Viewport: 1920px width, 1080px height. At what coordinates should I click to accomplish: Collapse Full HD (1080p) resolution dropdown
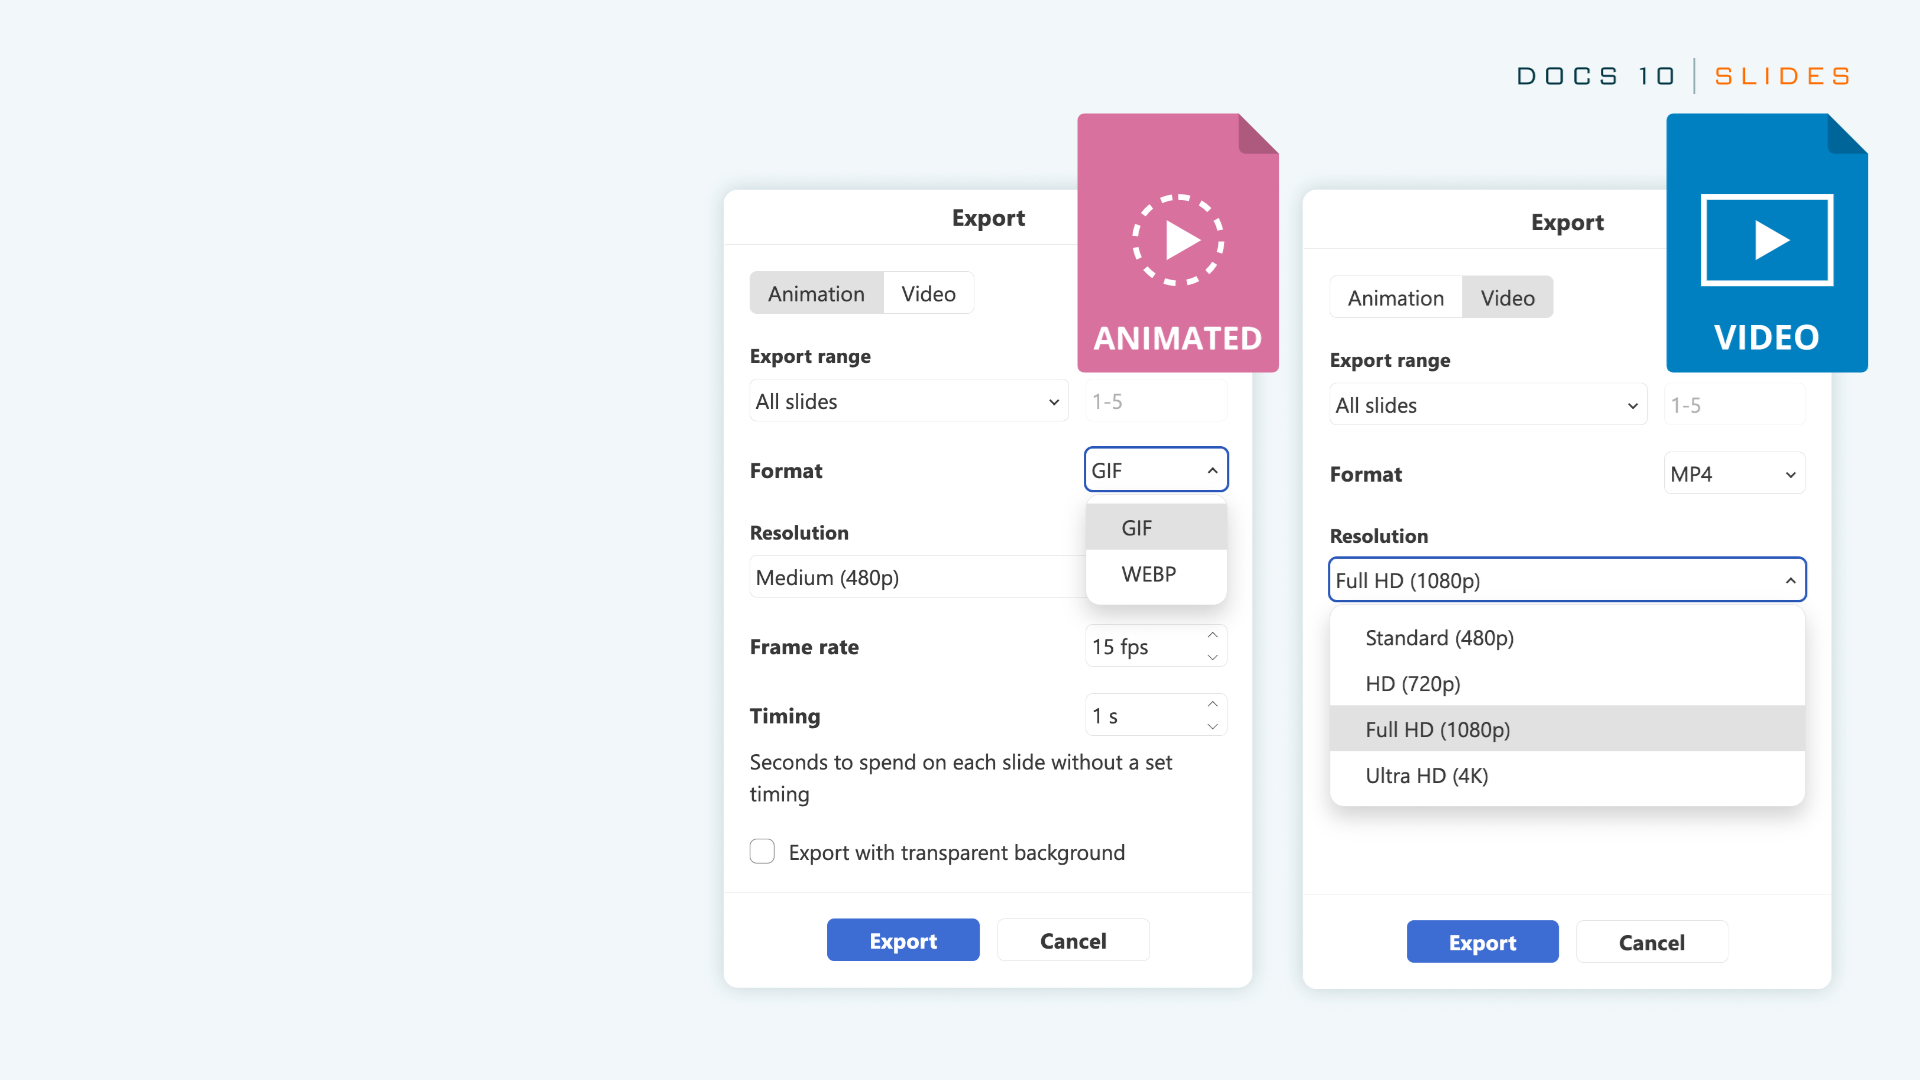click(1567, 580)
